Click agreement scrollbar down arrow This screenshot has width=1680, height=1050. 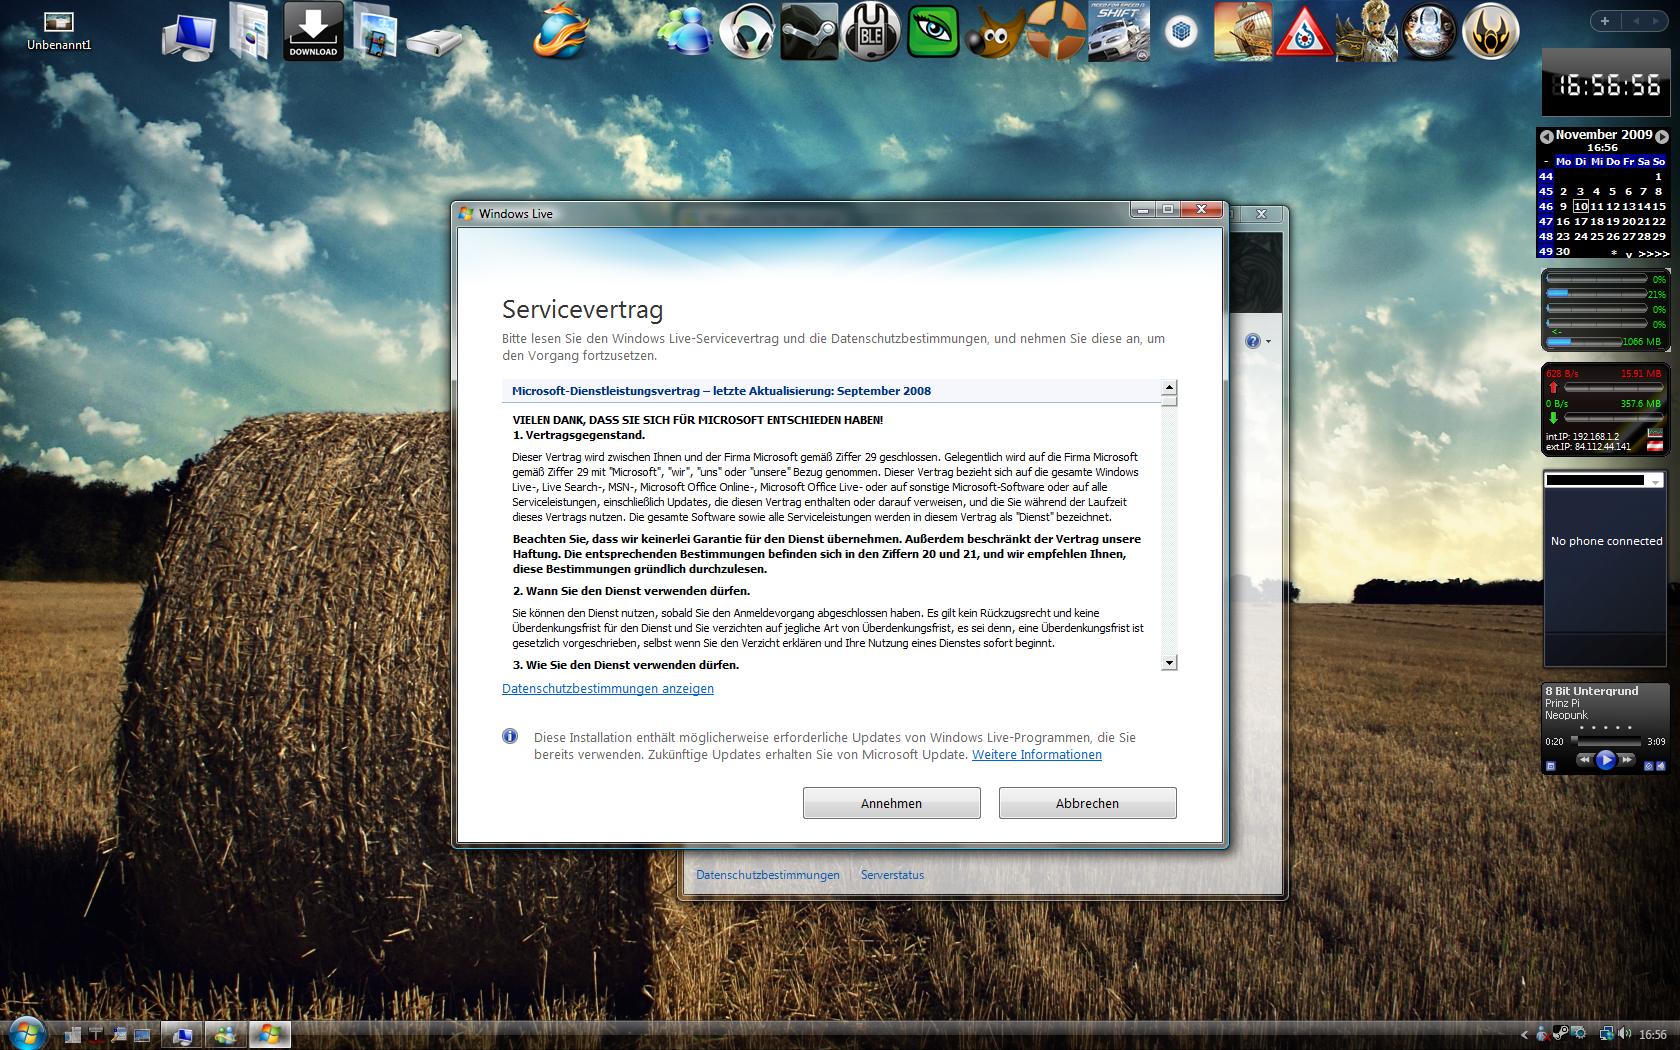point(1169,663)
